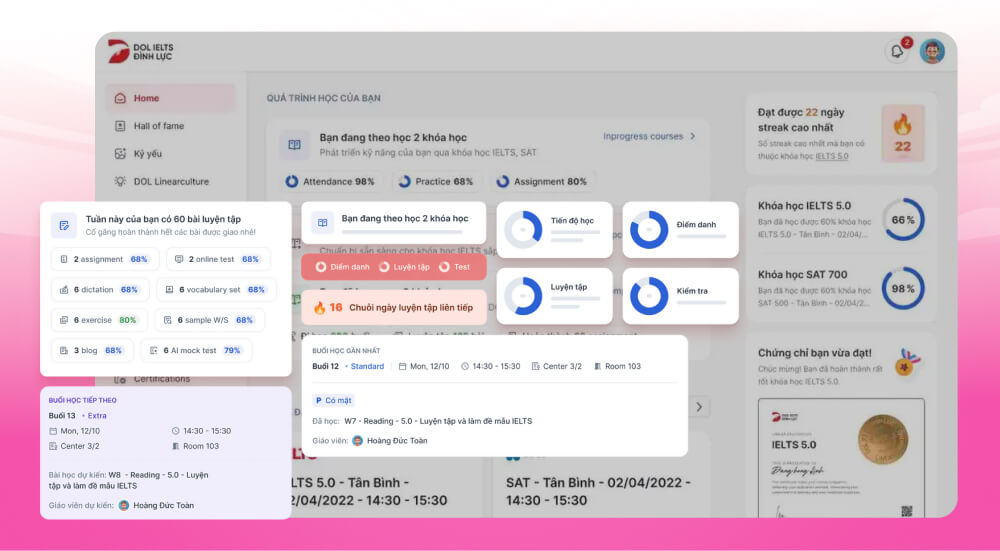Click the 6 AI mock test chip
Image resolution: width=1000 pixels, height=551 pixels.
196,351
